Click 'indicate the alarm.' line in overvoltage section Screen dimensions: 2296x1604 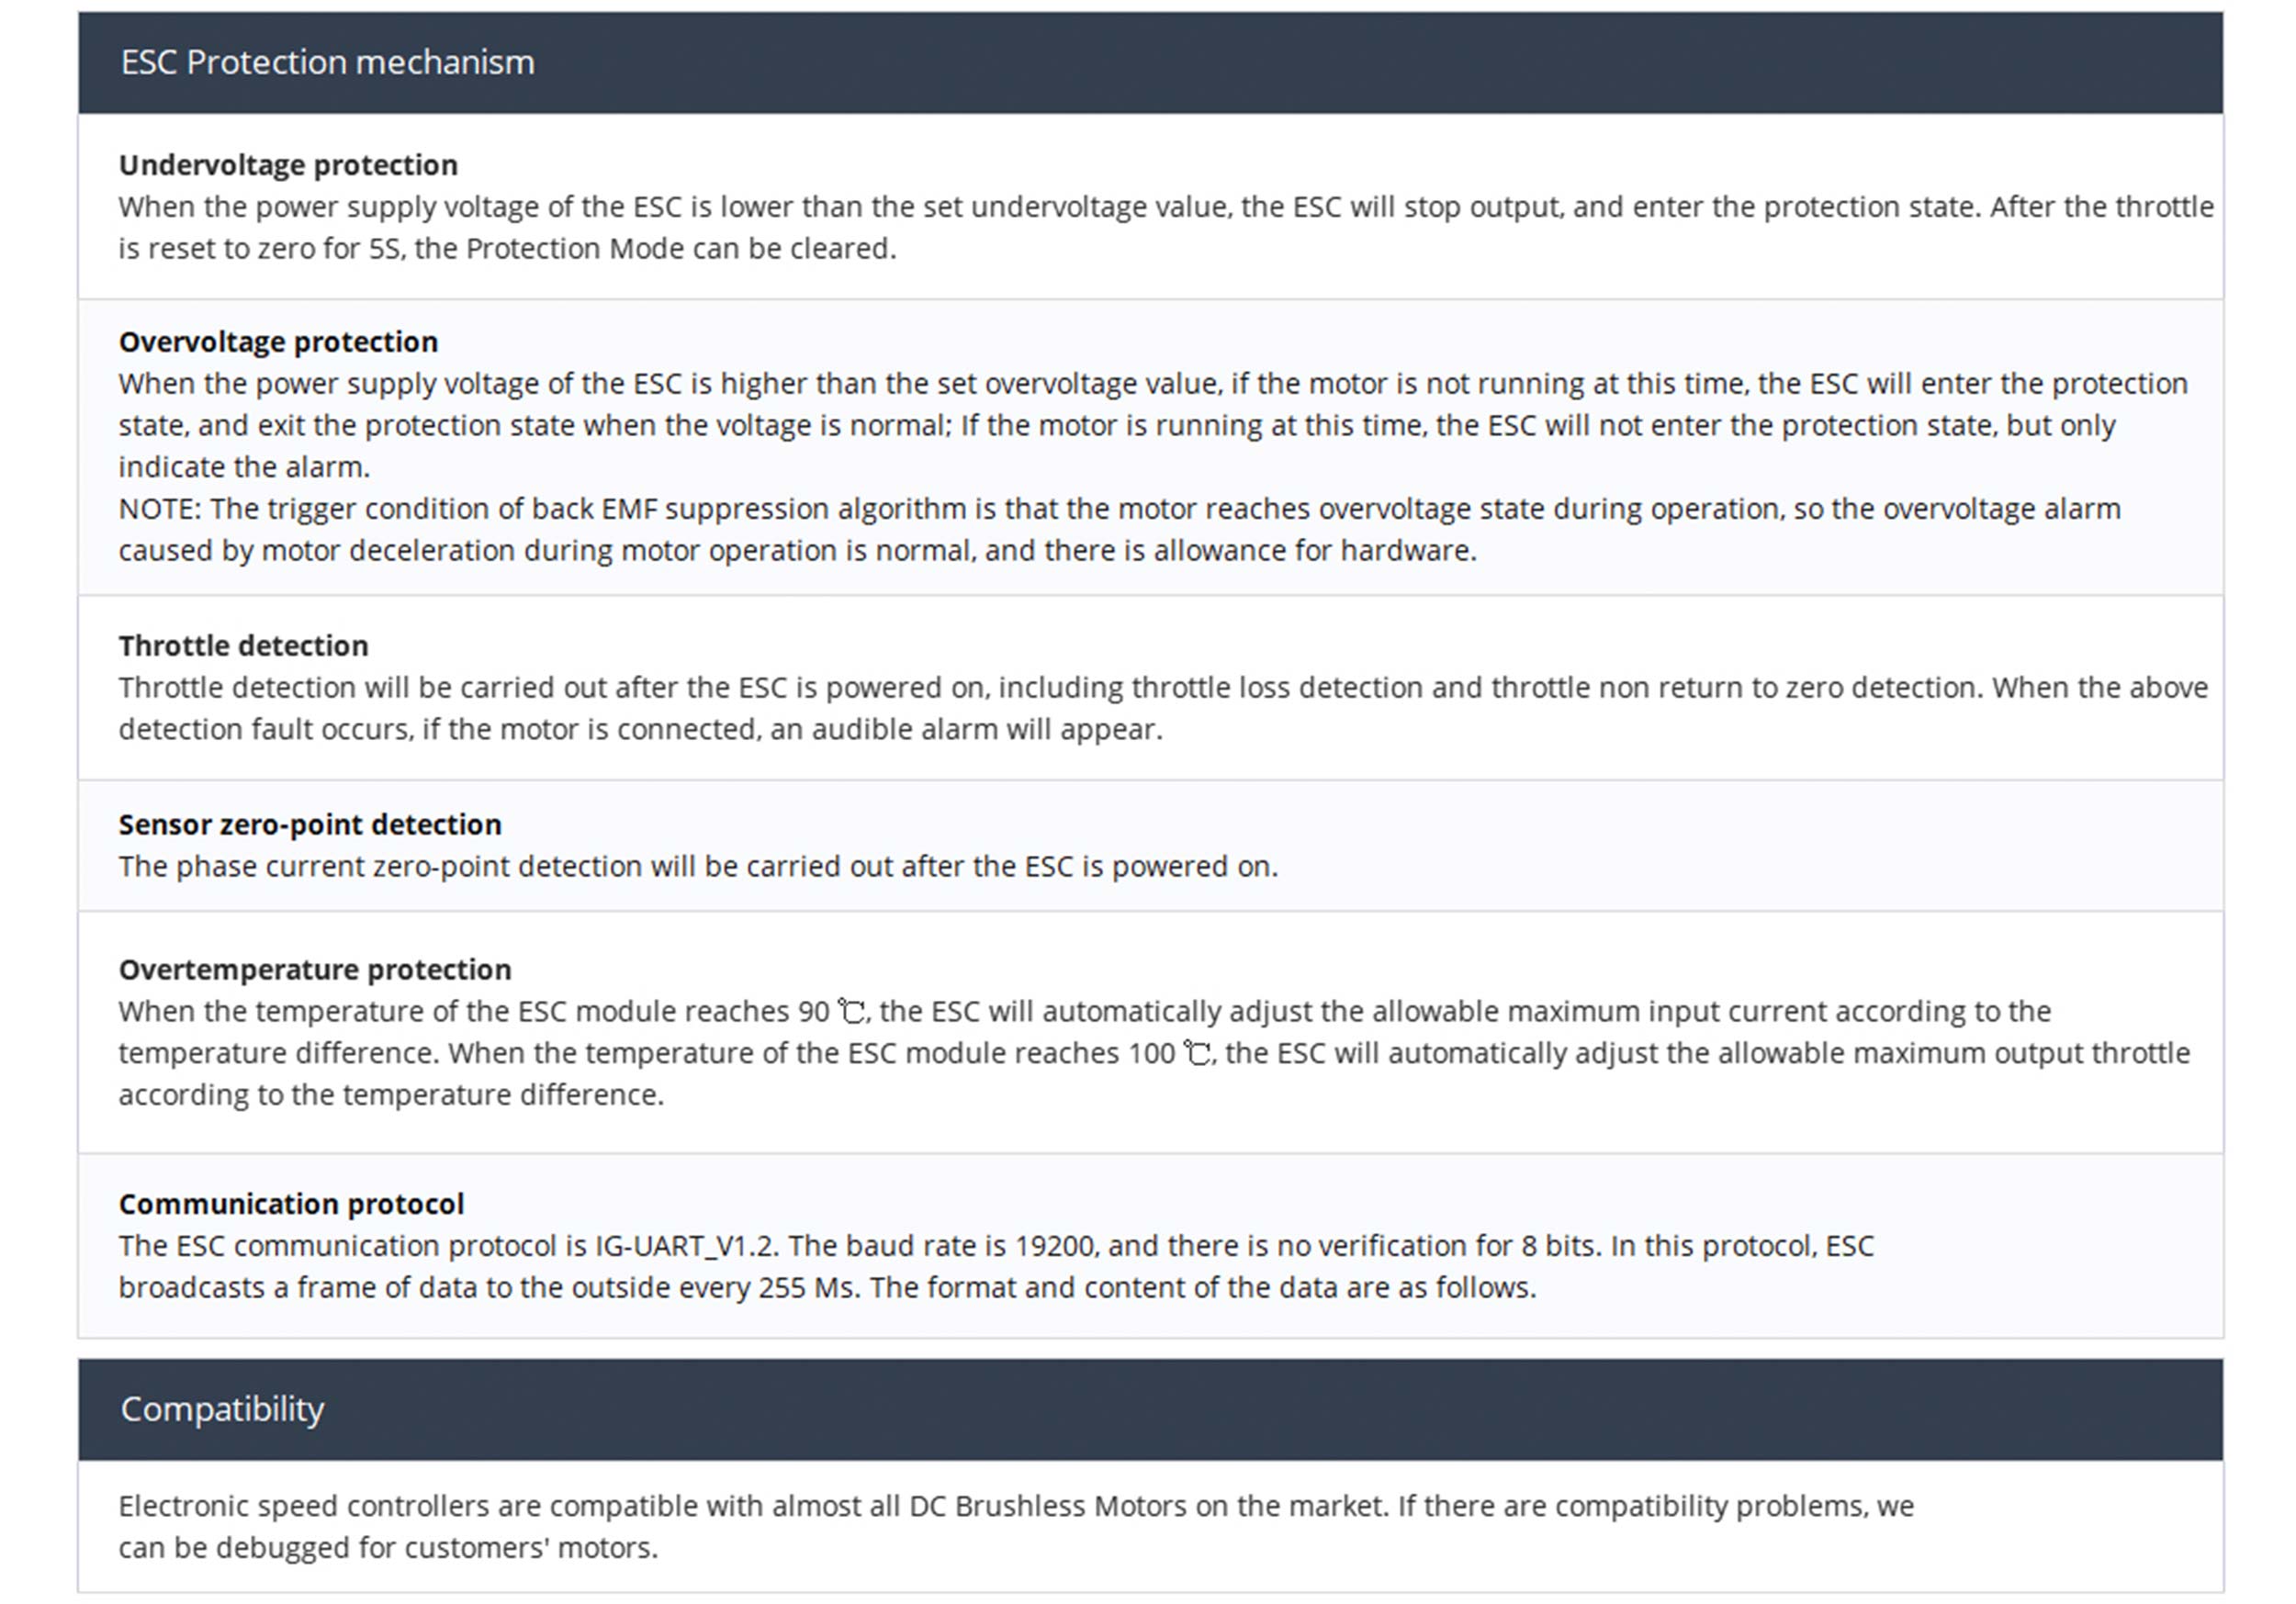[244, 468]
